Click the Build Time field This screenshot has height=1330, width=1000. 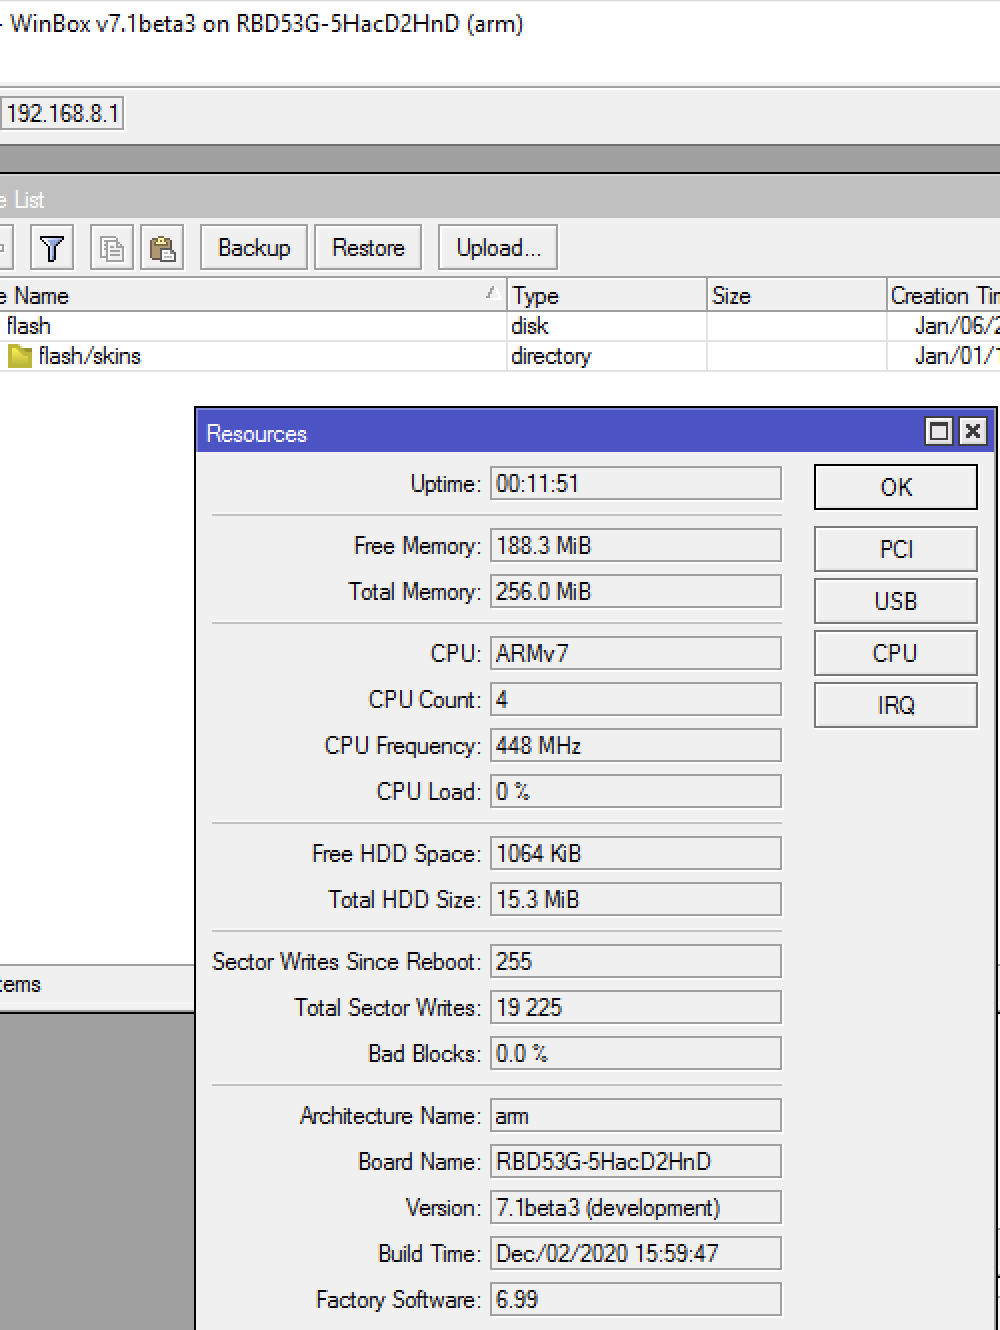click(x=636, y=1254)
